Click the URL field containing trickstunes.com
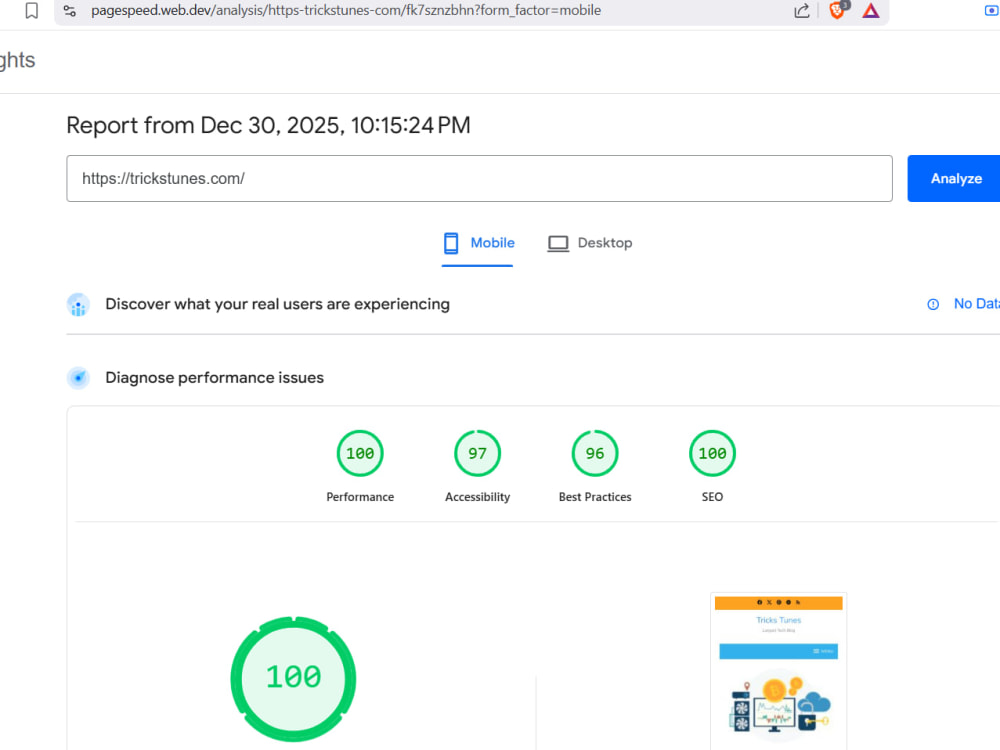Viewport: 1000px width, 750px height. 479,179
